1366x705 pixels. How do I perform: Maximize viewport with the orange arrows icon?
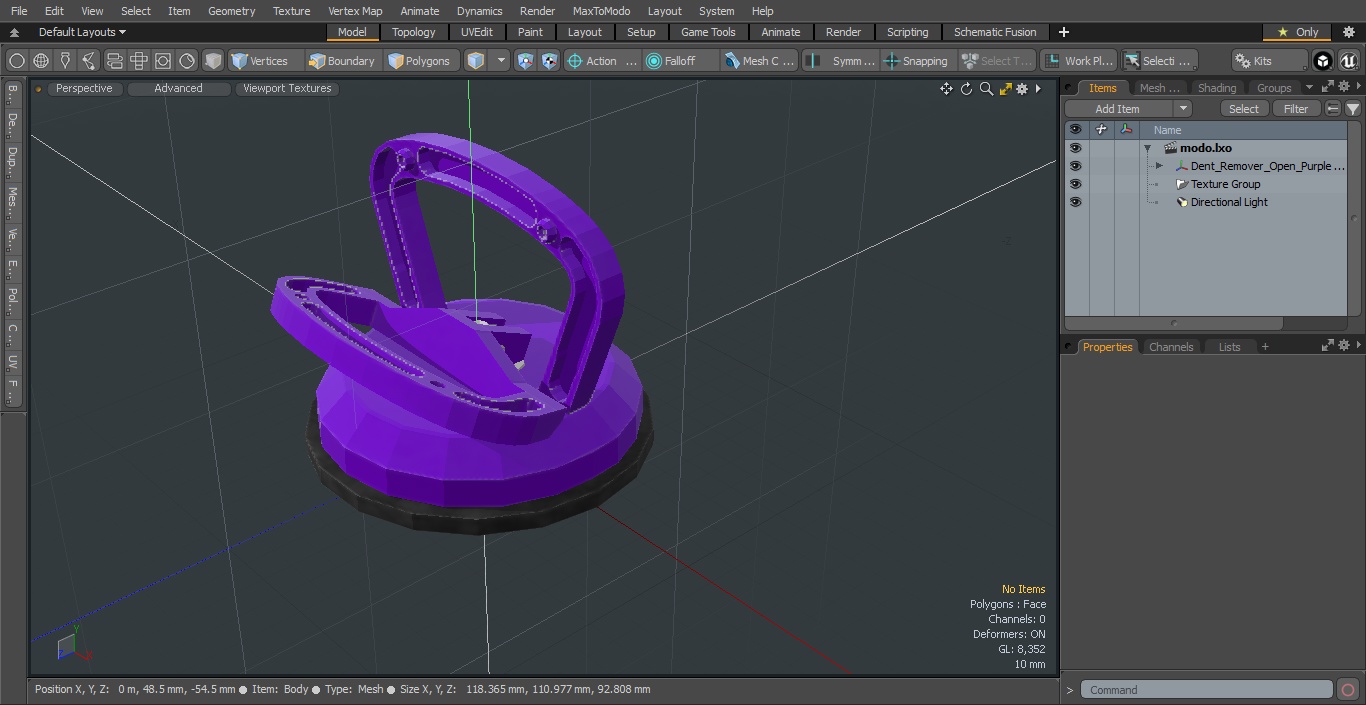(x=1005, y=89)
